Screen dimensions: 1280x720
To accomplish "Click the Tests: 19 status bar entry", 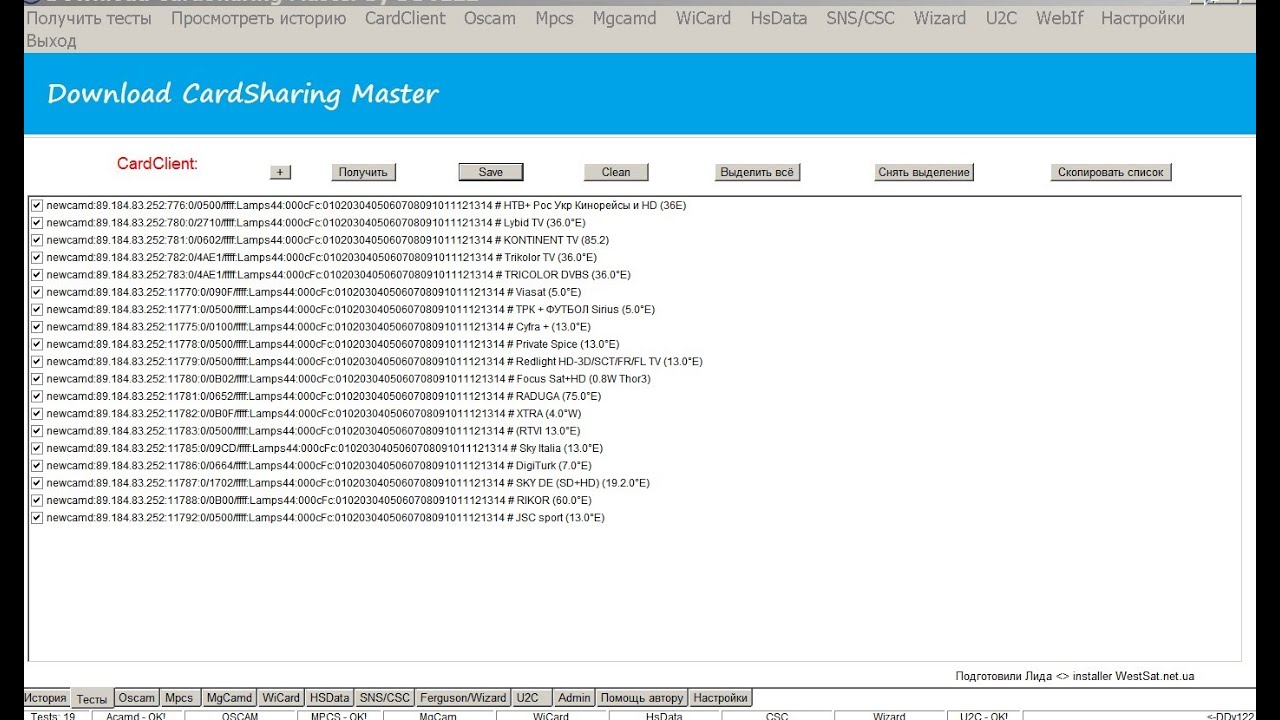I will pos(53,716).
